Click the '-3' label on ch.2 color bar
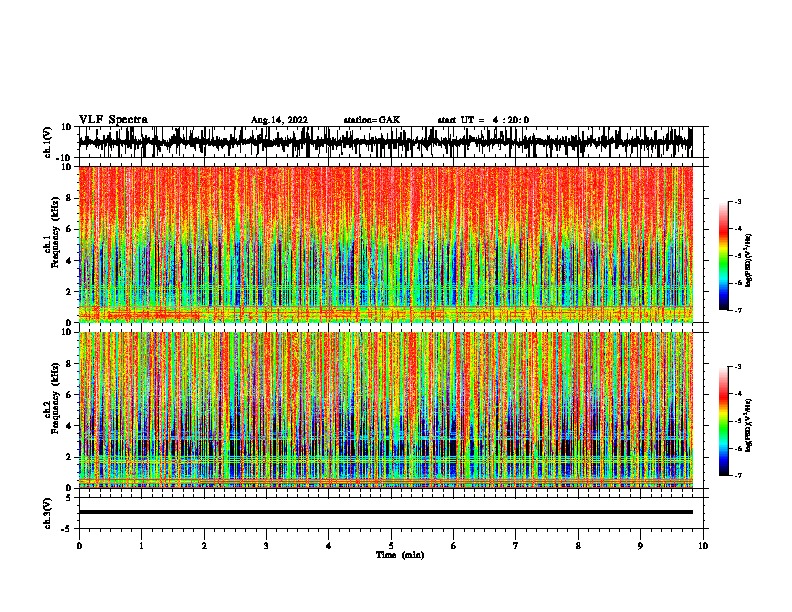The width and height of the screenshot is (792, 612). click(x=737, y=367)
